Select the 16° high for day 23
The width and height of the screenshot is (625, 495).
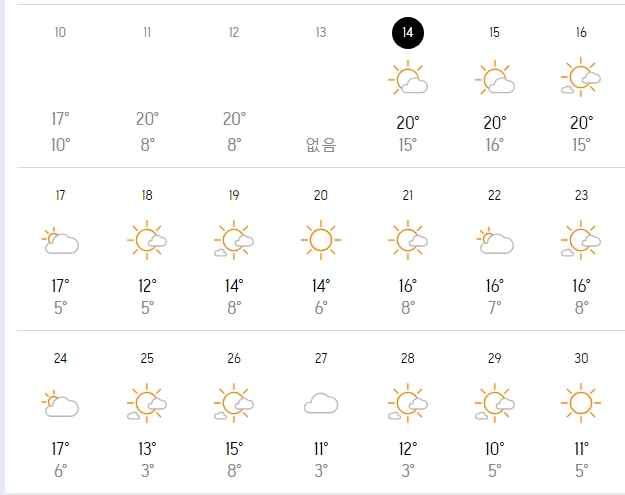click(582, 286)
